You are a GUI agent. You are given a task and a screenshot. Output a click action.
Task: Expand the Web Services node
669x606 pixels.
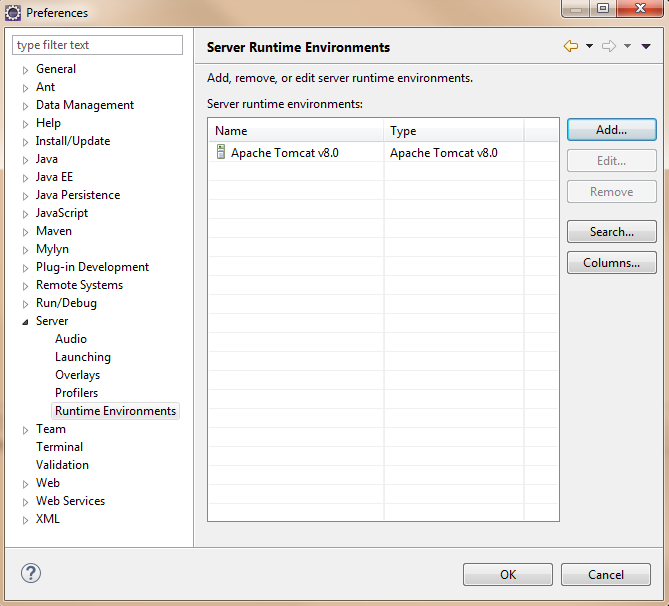[x=25, y=502]
